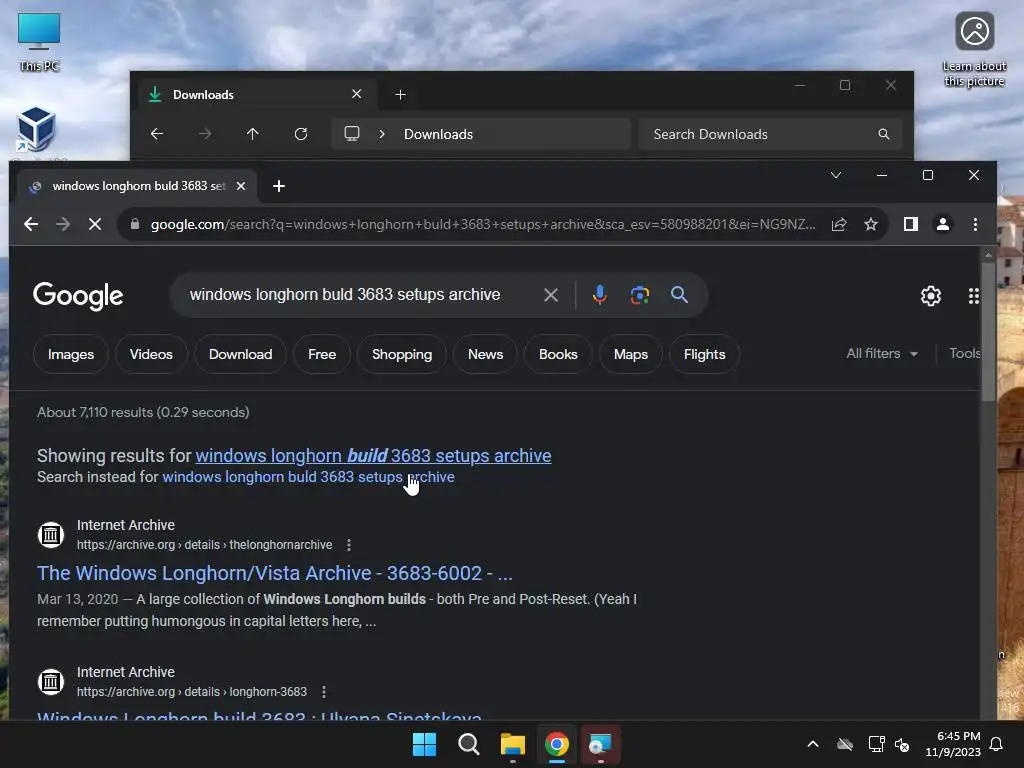Open notifications bell in taskbar

[x=996, y=744]
